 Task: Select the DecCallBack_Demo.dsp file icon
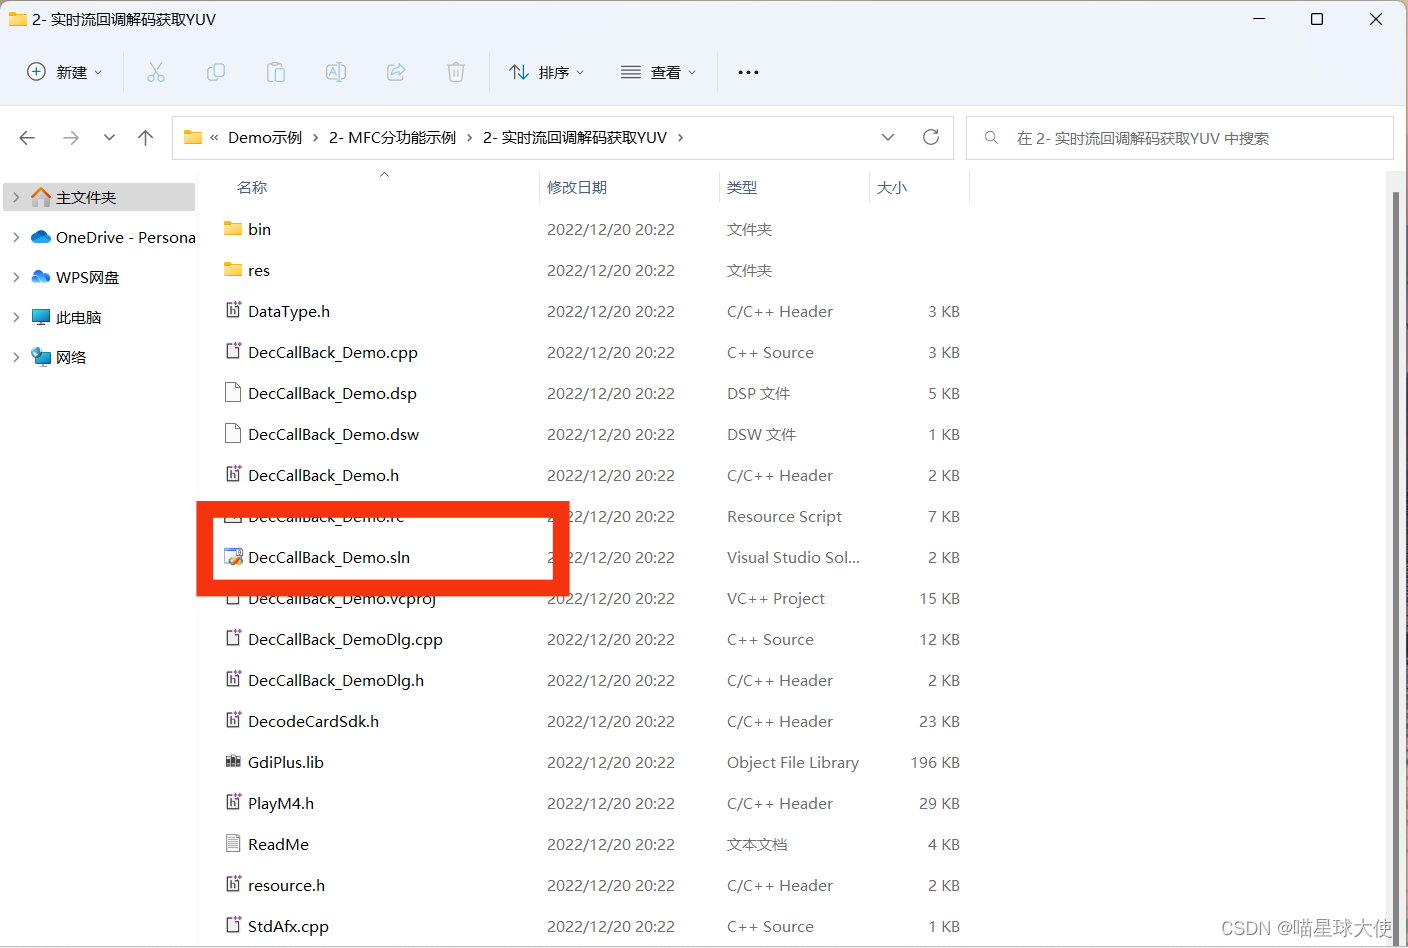coord(233,393)
